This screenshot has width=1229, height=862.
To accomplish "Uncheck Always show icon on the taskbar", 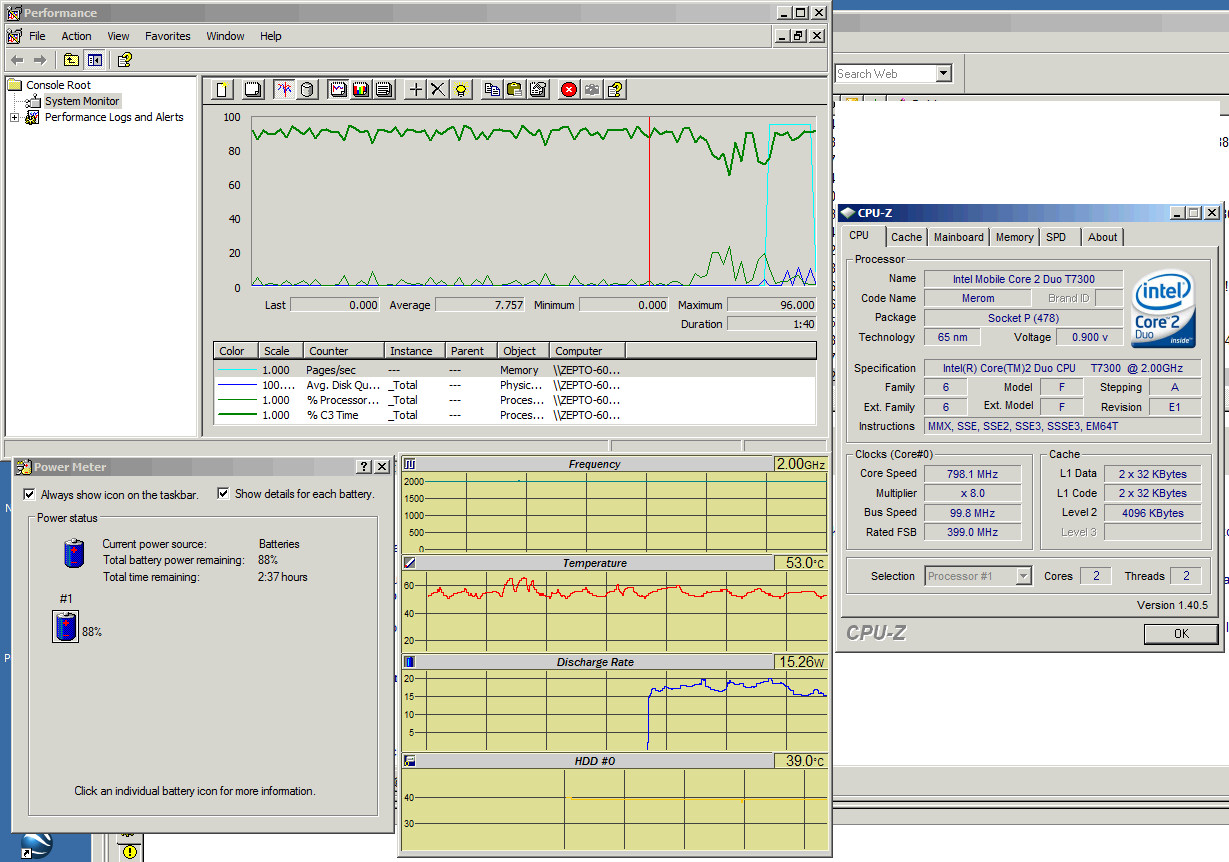I will (29, 494).
